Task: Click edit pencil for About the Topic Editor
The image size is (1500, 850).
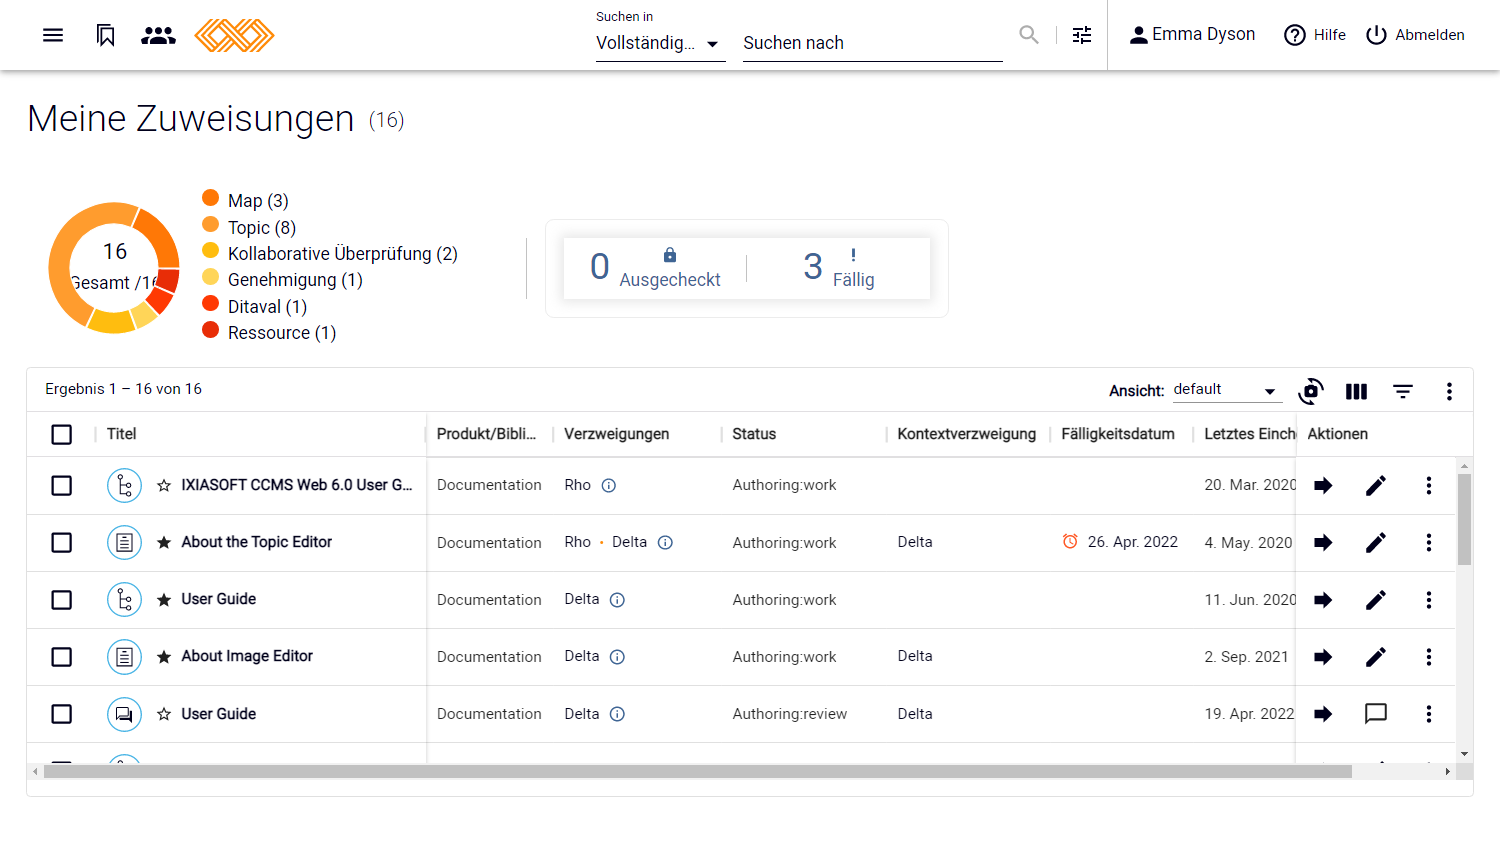Action: [1376, 542]
